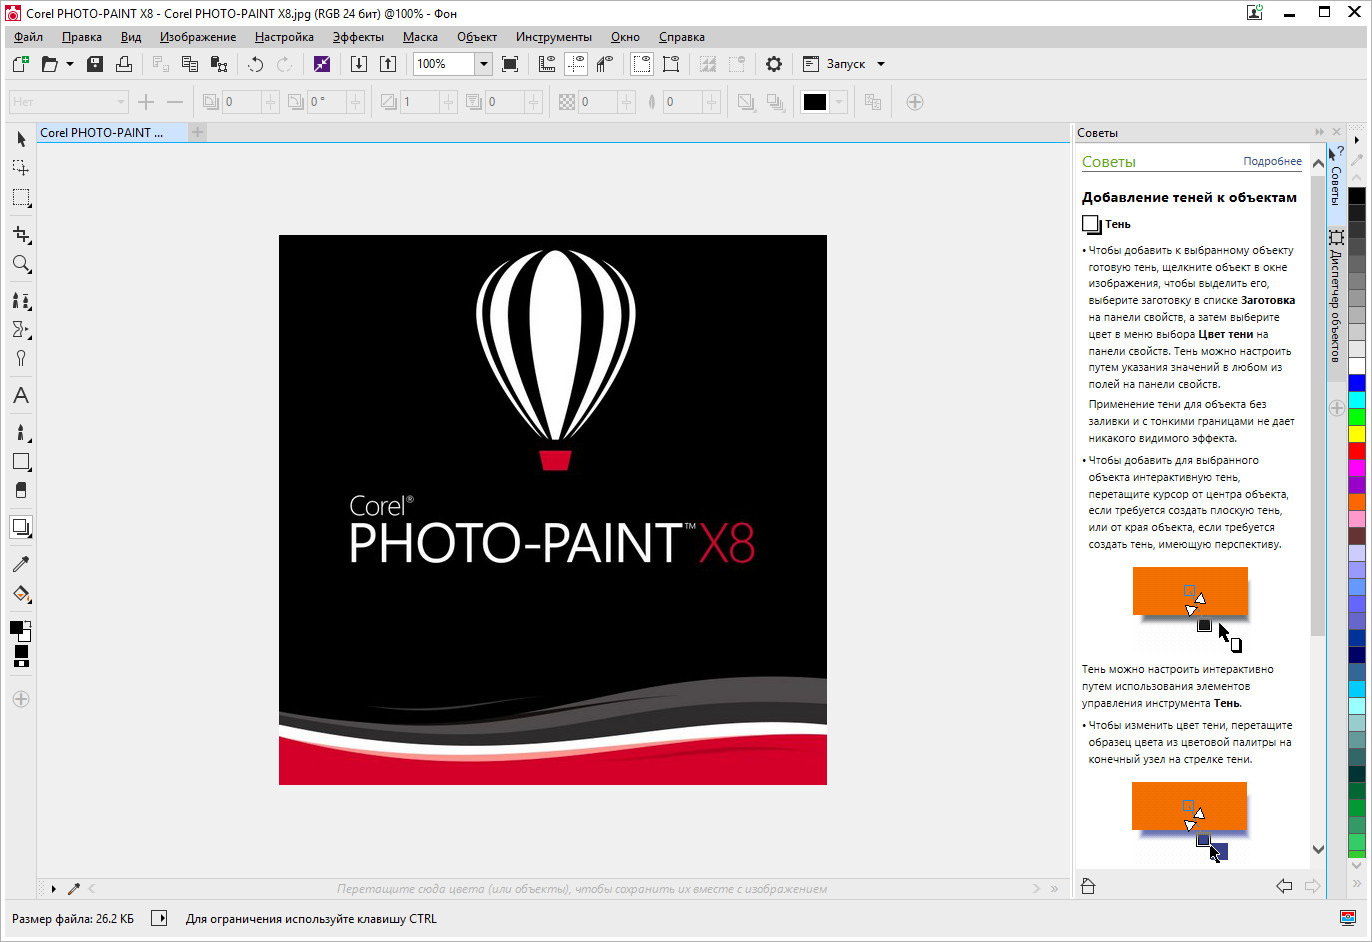1372x942 pixels.
Task: Open the Диспетчер объектов side tab
Action: point(1336,296)
